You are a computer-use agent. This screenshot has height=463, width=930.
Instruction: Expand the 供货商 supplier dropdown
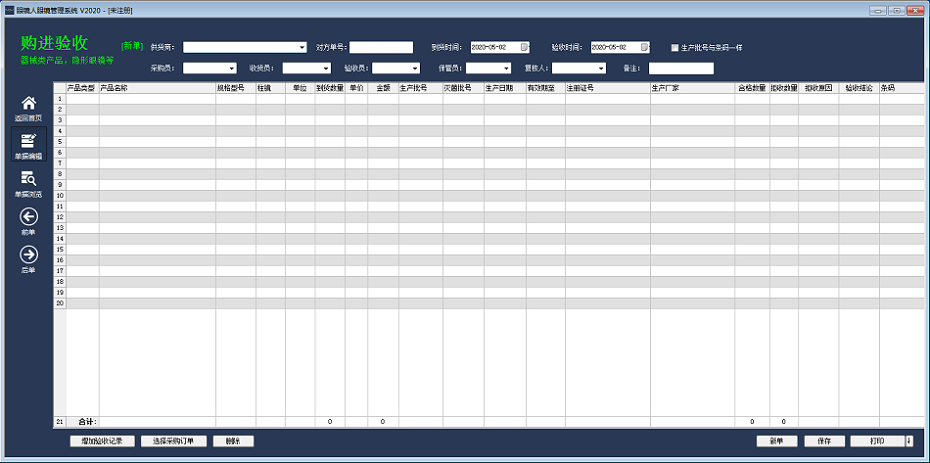(x=302, y=47)
